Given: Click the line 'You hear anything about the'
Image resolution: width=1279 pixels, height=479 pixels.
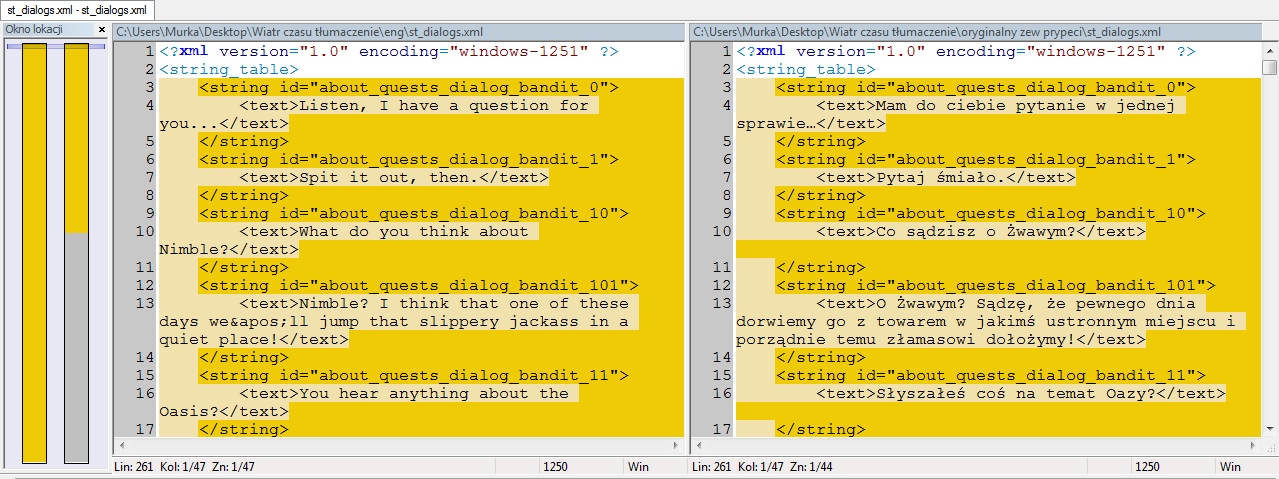Looking at the screenshot, I should [409, 393].
